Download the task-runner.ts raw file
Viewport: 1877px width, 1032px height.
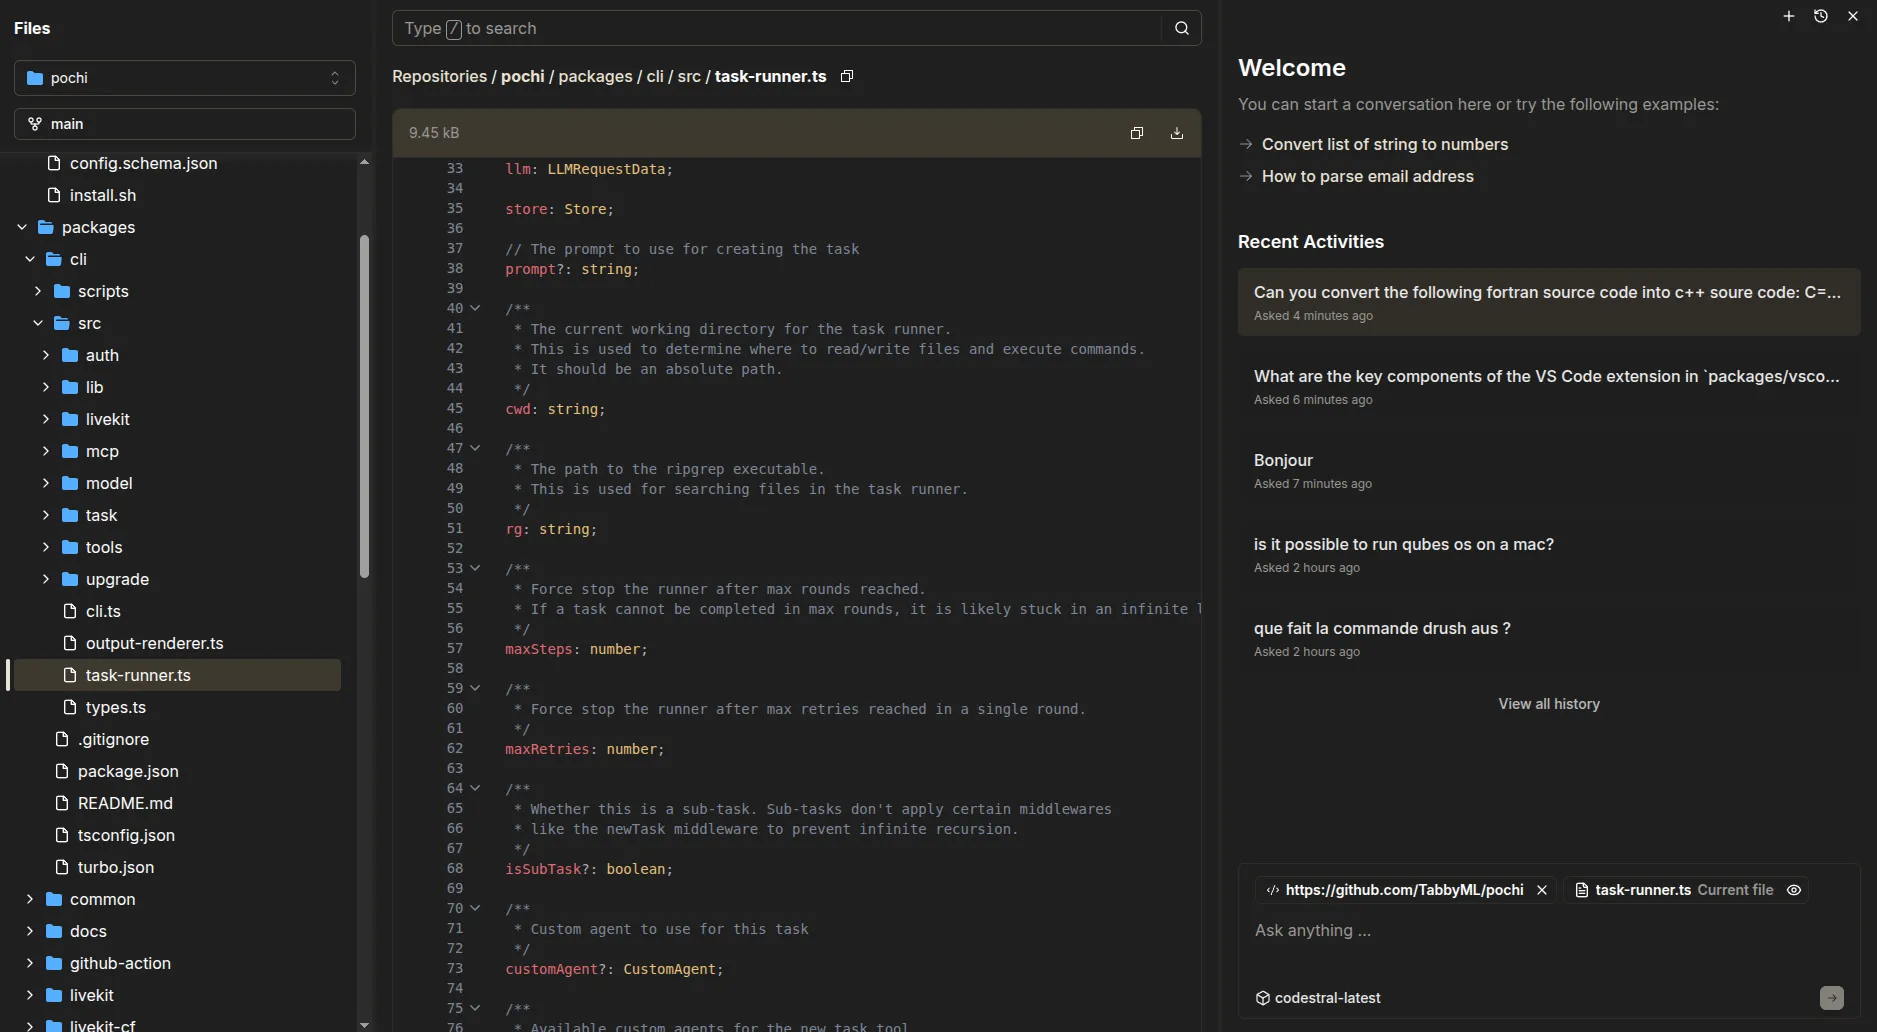1175,132
